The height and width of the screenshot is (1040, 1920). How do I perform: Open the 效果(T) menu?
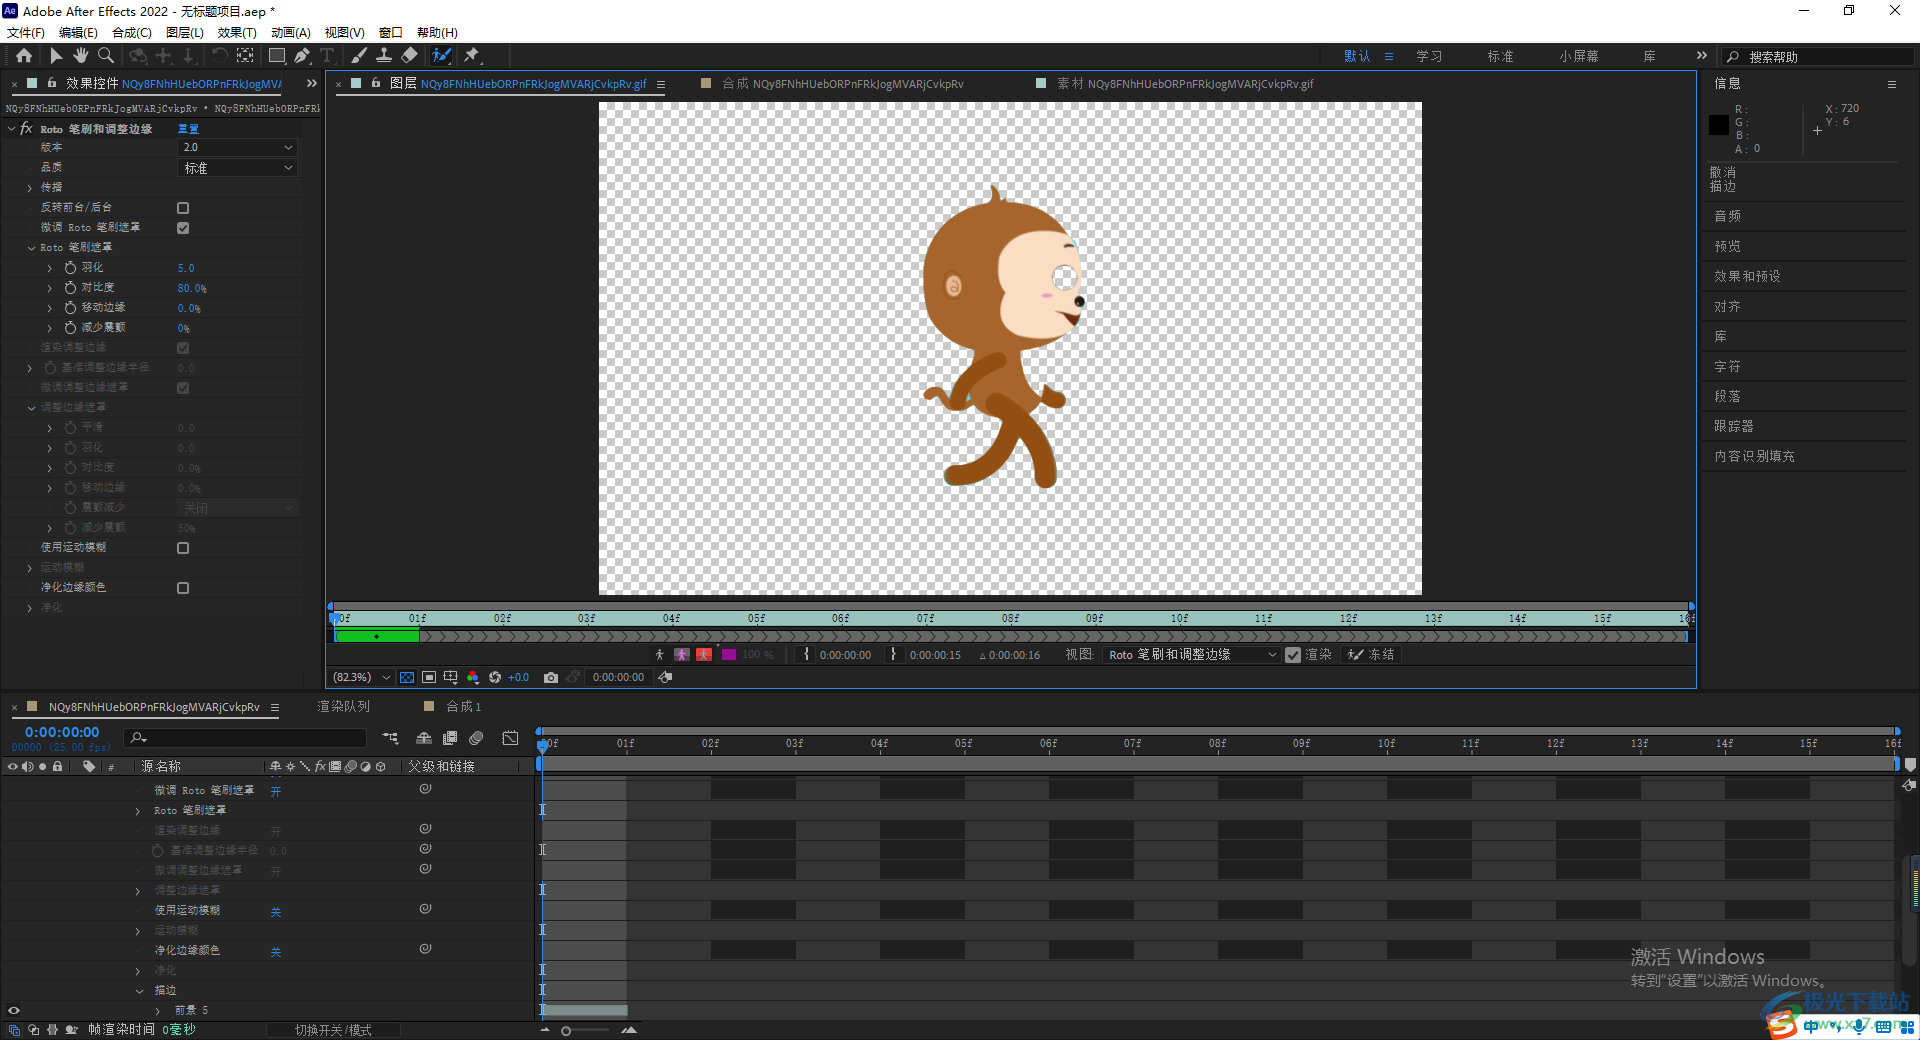tap(237, 33)
